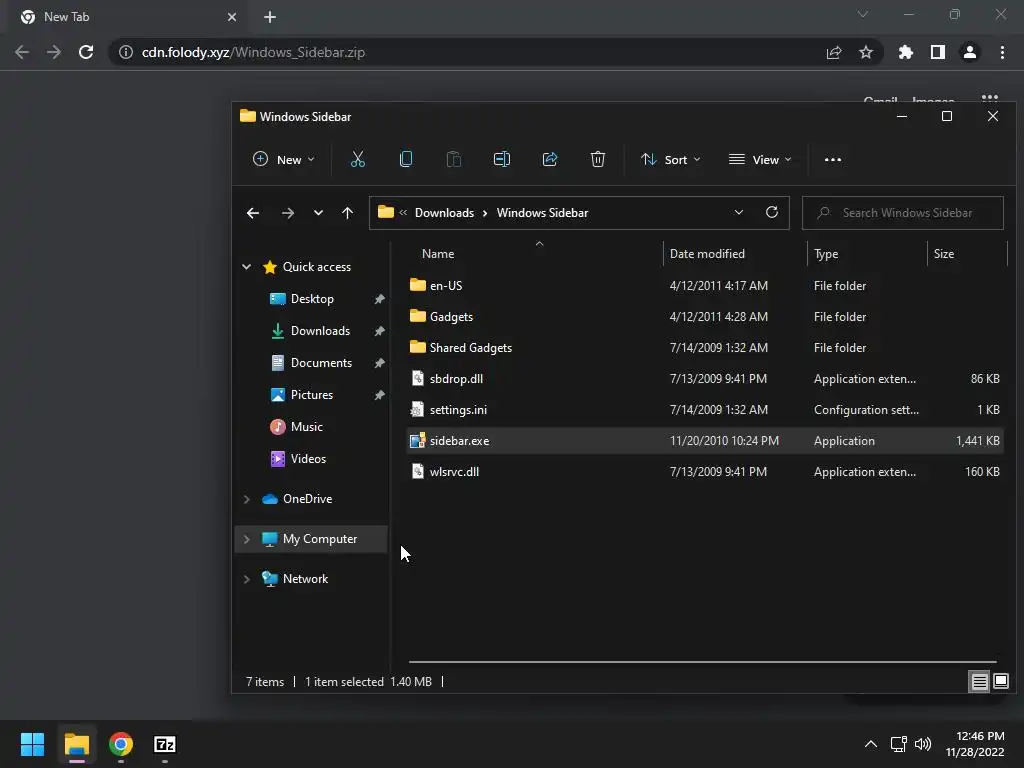Collapse the Quick access tree
This screenshot has height=768, width=1024.
(x=247, y=267)
